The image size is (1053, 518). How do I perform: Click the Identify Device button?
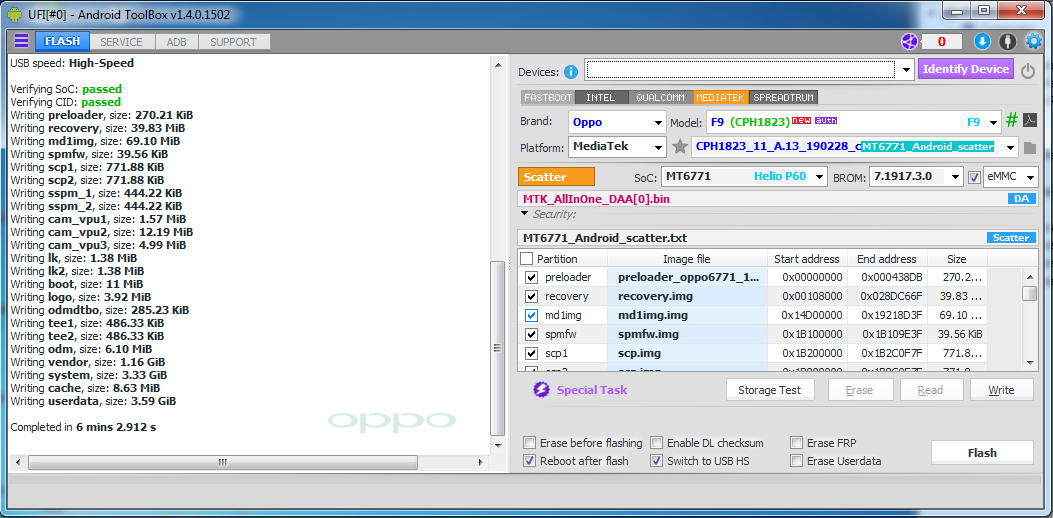tap(966, 69)
